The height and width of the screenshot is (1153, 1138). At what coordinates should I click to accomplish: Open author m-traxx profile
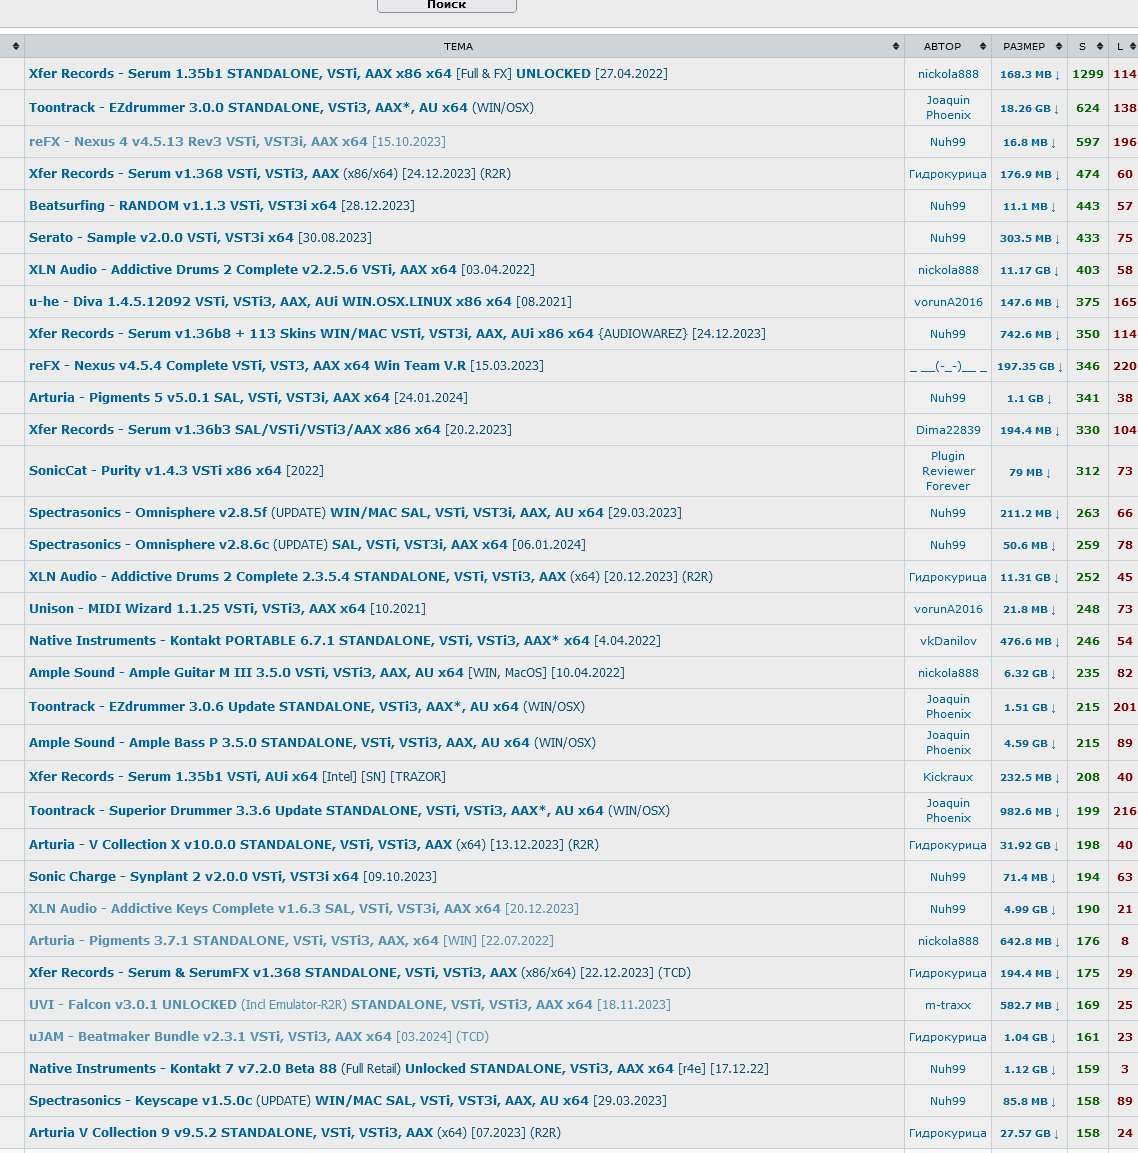coord(948,1005)
